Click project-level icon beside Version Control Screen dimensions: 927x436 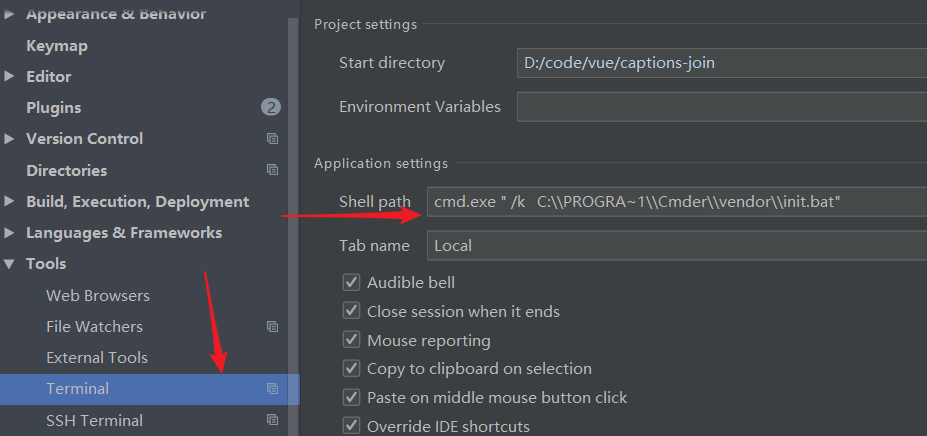272,139
